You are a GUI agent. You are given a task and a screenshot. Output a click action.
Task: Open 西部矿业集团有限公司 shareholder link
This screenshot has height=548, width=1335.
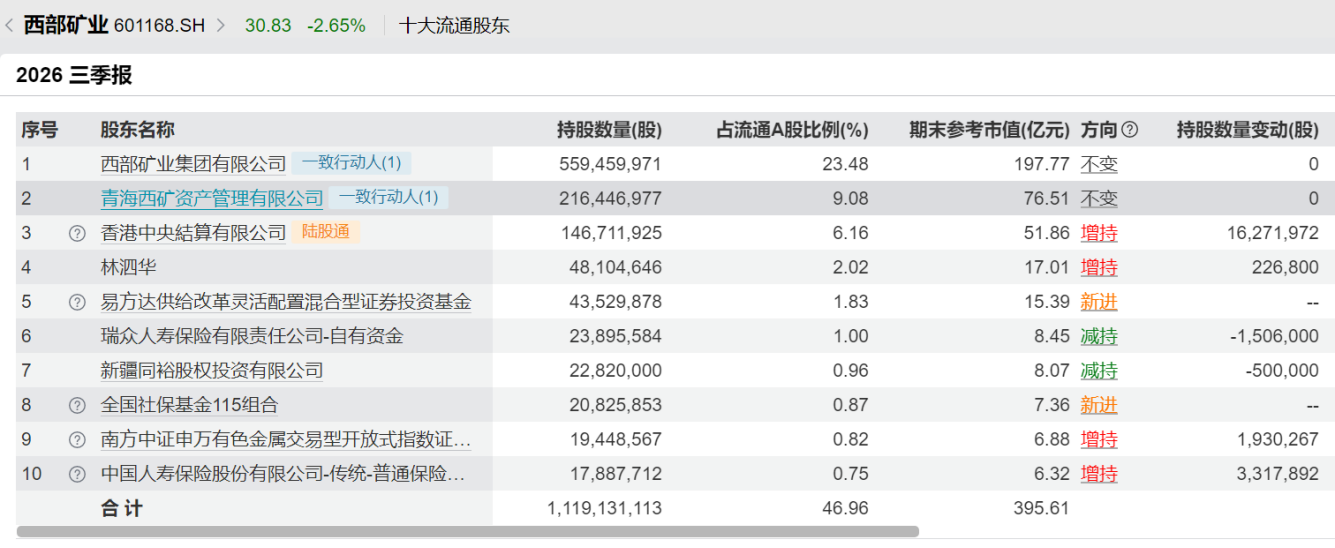(x=193, y=164)
